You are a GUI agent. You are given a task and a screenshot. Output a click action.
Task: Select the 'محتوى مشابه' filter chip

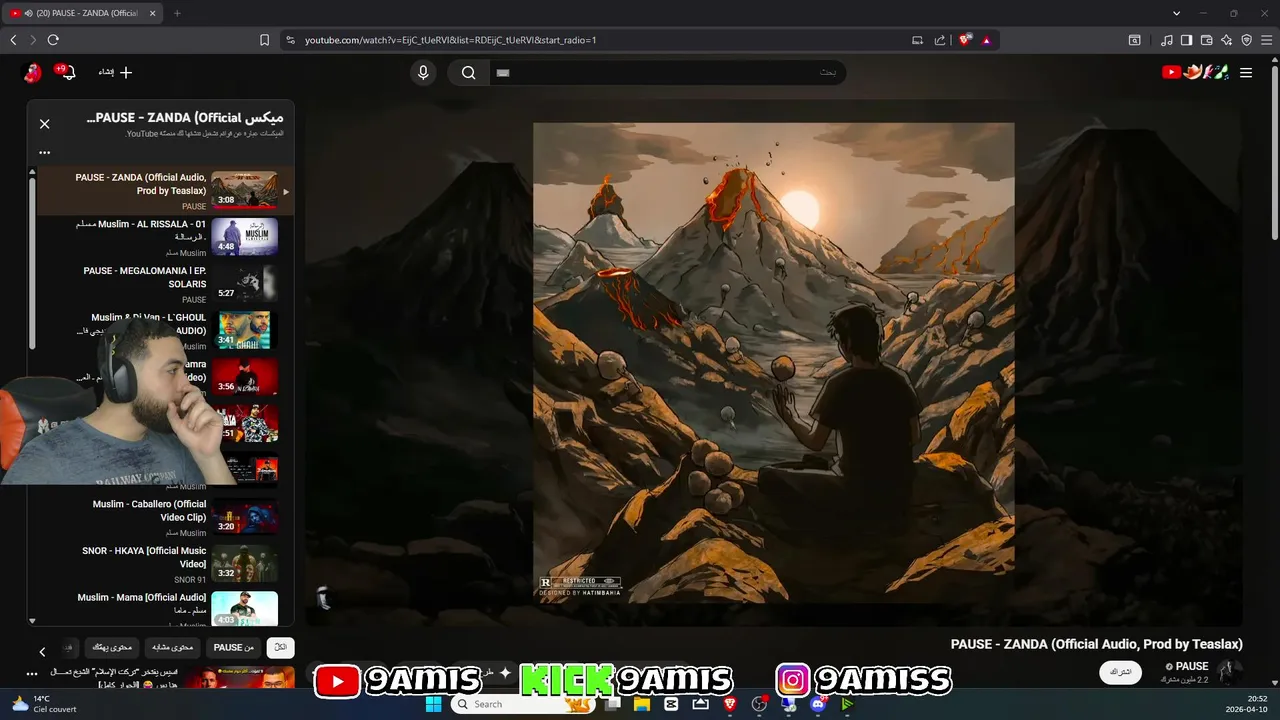coord(171,648)
